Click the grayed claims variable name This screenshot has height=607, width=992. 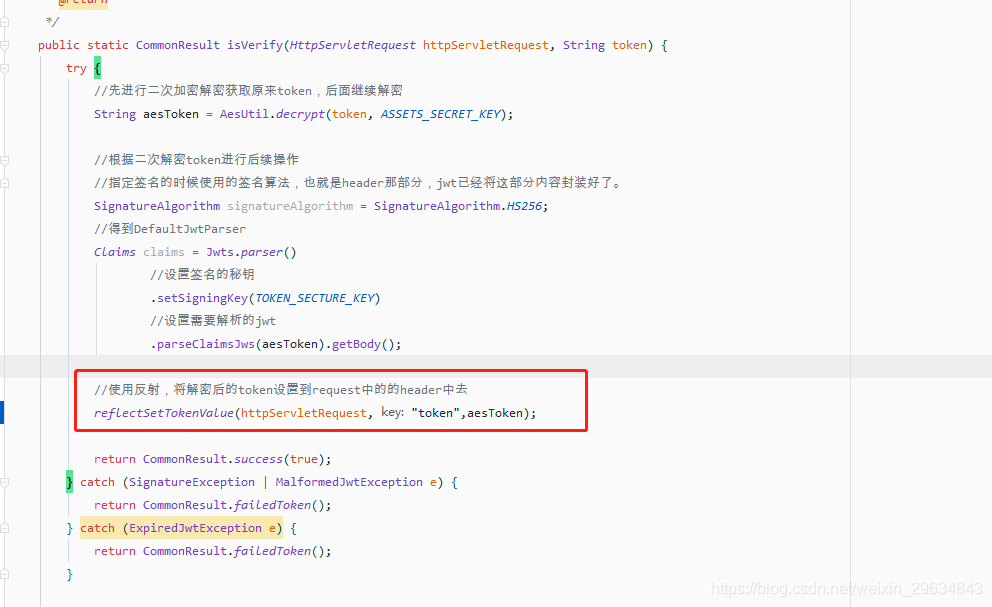coord(164,252)
